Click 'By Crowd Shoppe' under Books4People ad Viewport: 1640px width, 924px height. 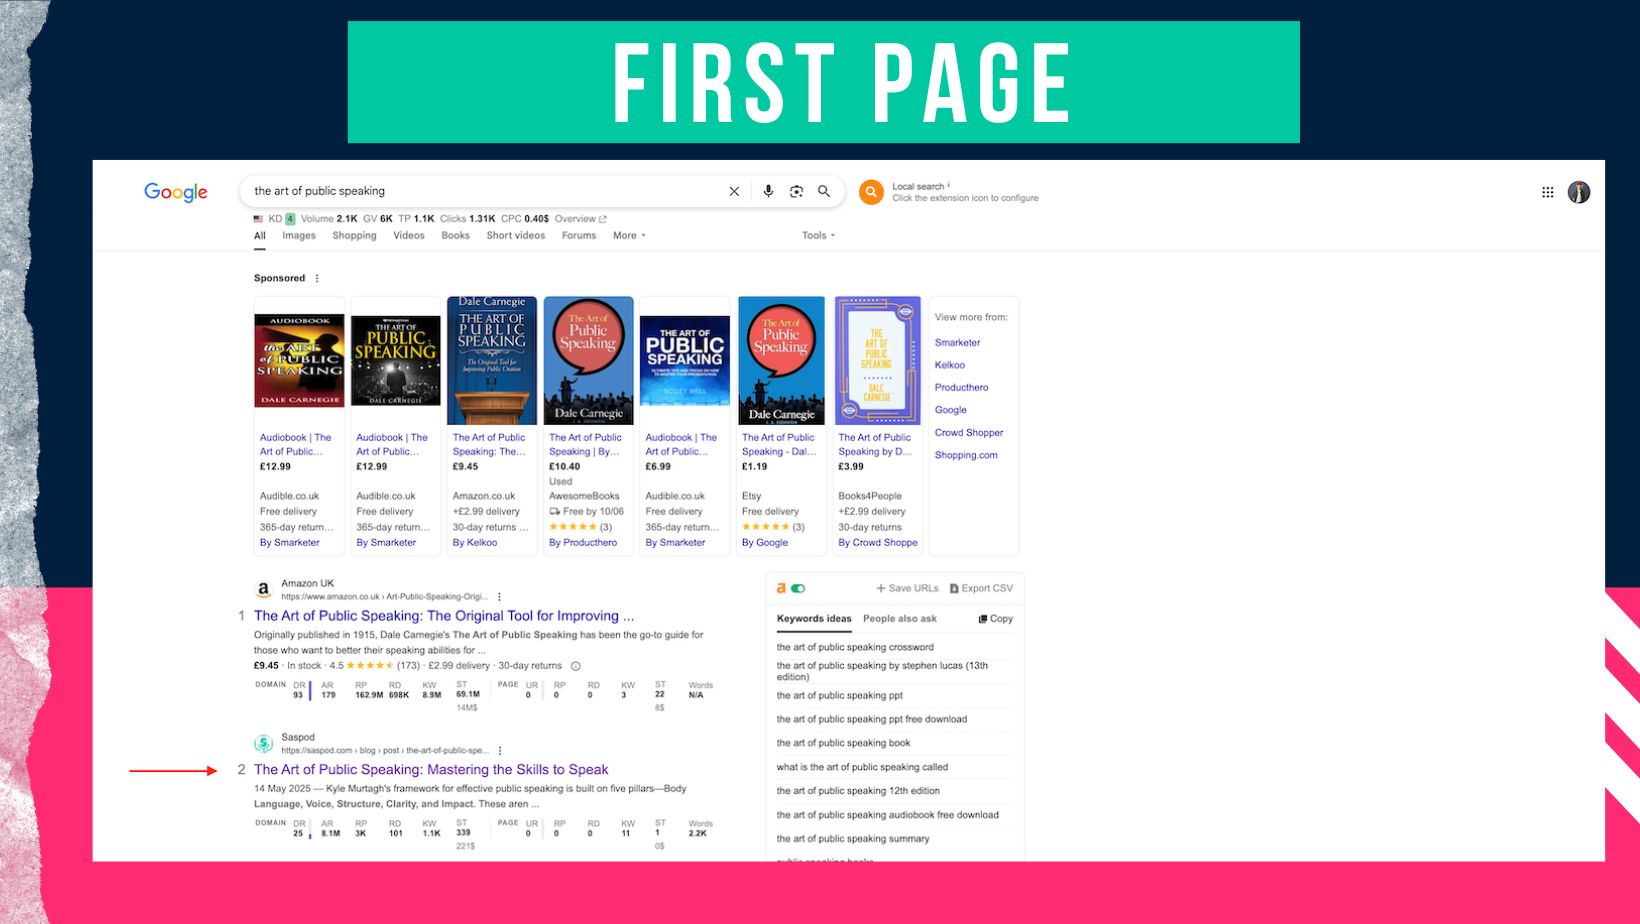click(x=878, y=543)
